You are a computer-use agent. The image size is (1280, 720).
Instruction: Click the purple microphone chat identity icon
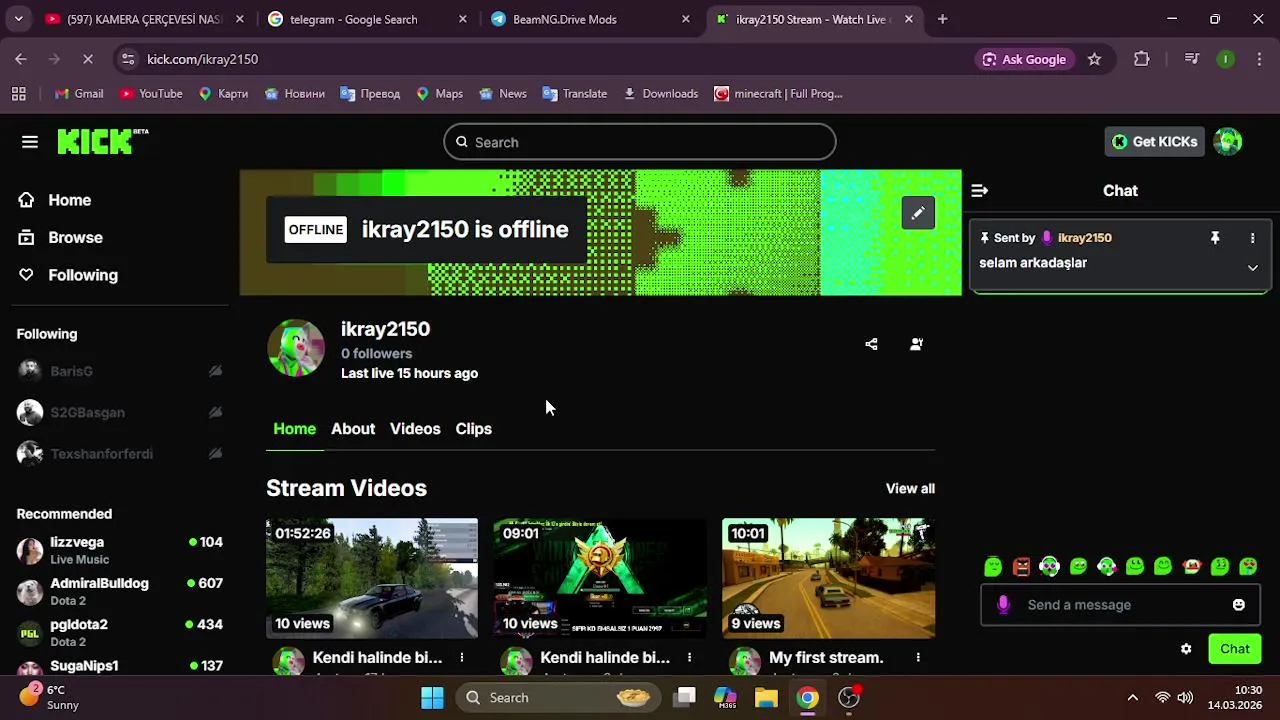(x=1004, y=605)
